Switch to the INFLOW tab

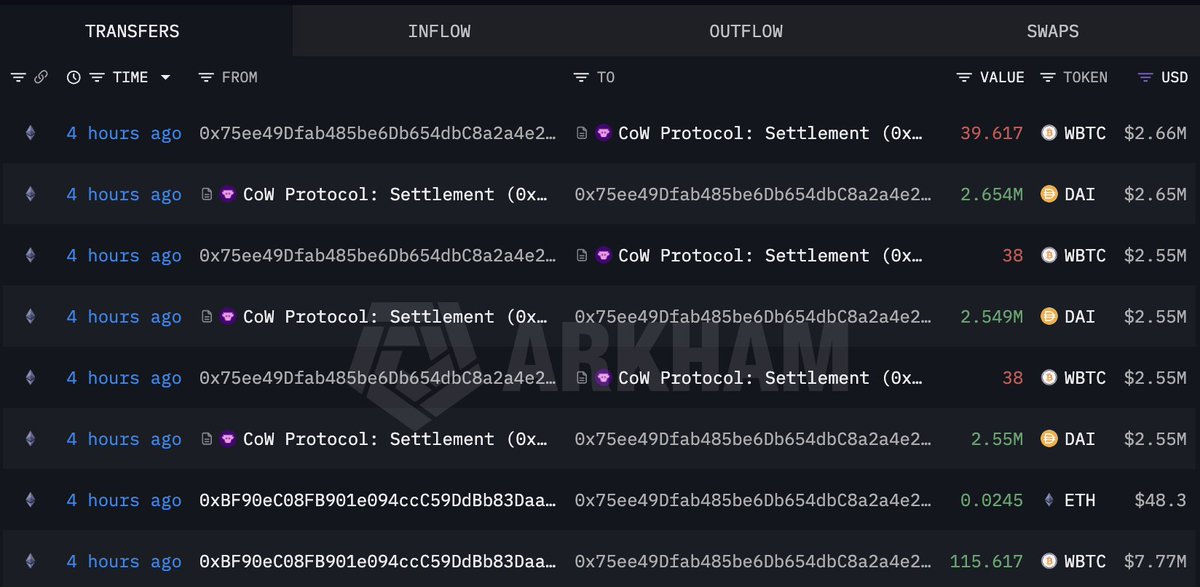click(x=439, y=31)
